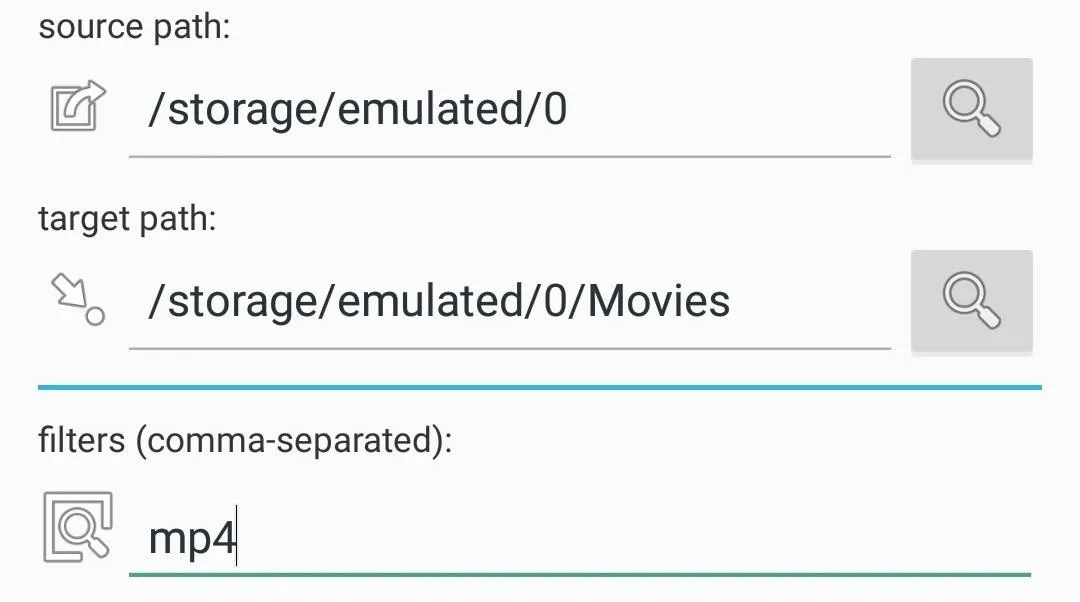The image size is (1080, 602).
Task: Click the target path destination arrow icon
Action: (x=78, y=299)
